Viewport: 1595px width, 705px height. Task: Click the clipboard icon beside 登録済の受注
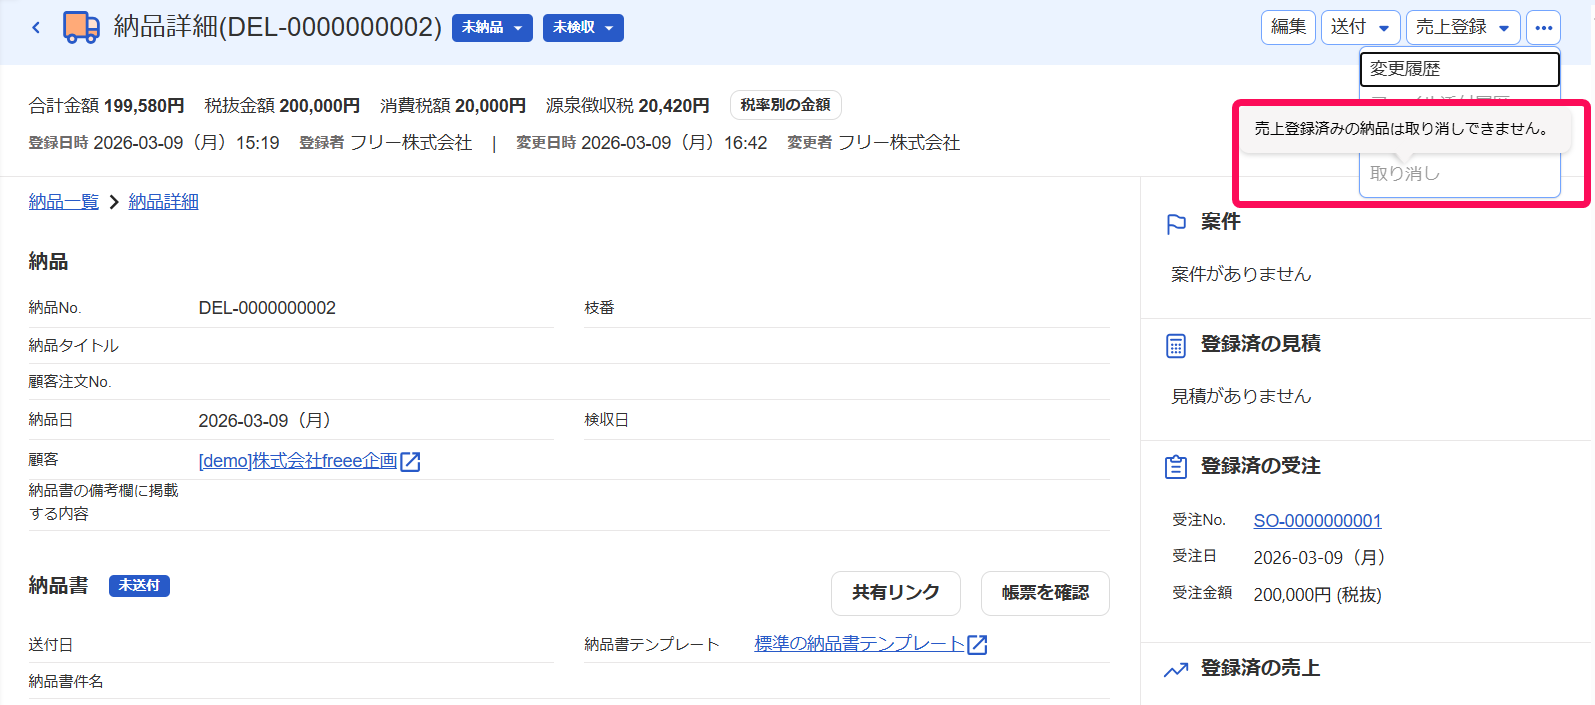click(1176, 467)
